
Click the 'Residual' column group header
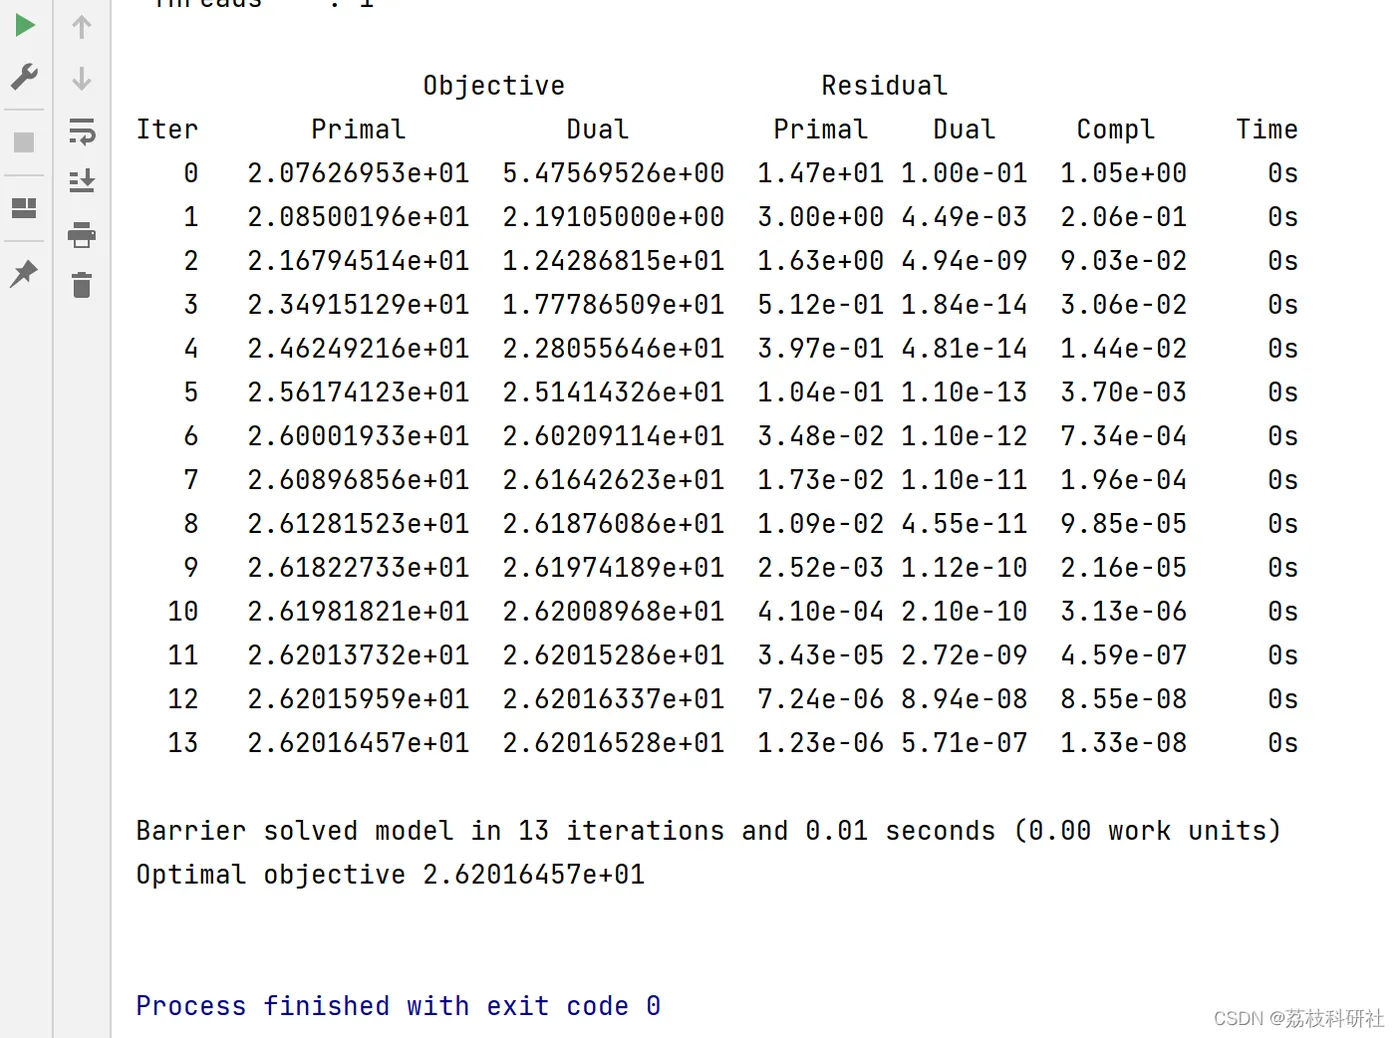pyautogui.click(x=884, y=86)
